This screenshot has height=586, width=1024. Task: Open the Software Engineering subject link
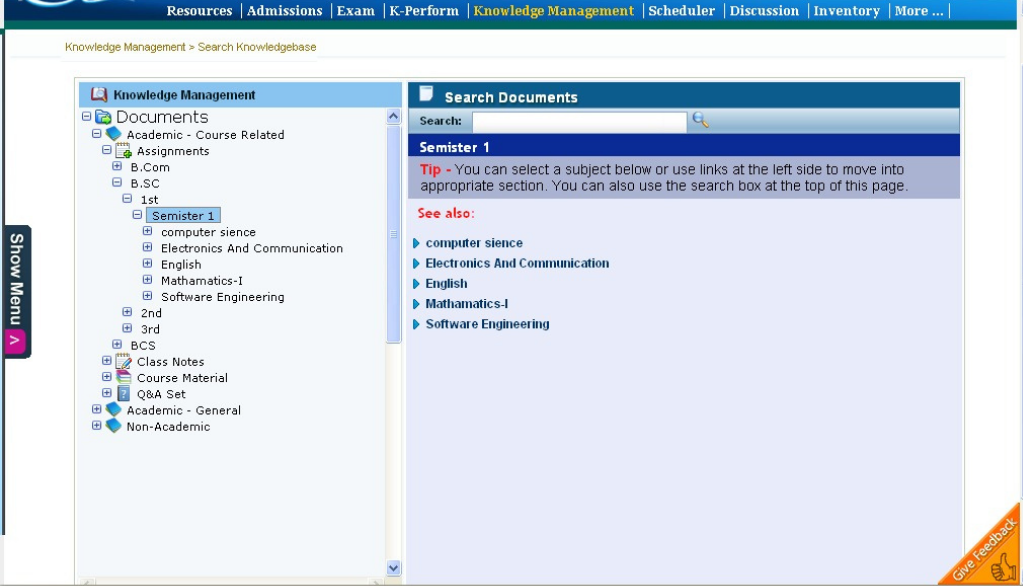click(x=487, y=324)
